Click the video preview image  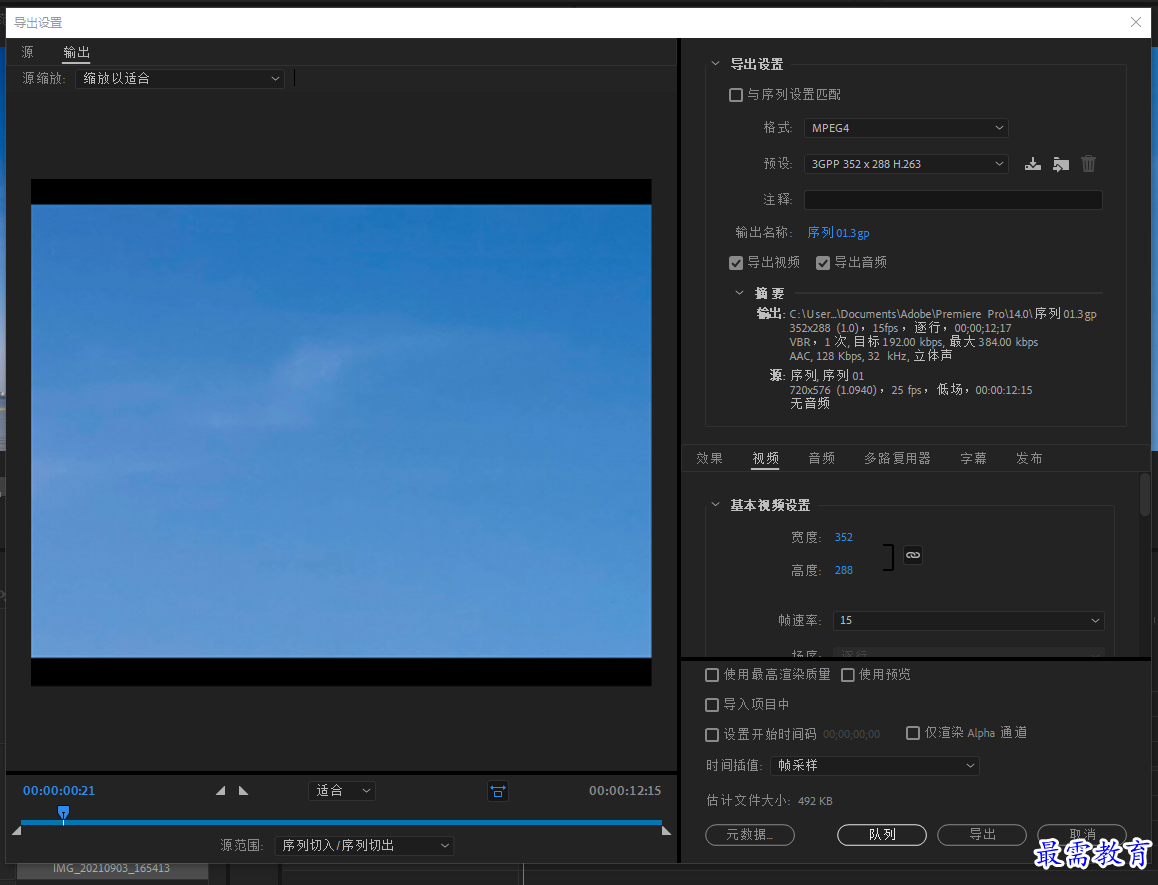point(341,431)
